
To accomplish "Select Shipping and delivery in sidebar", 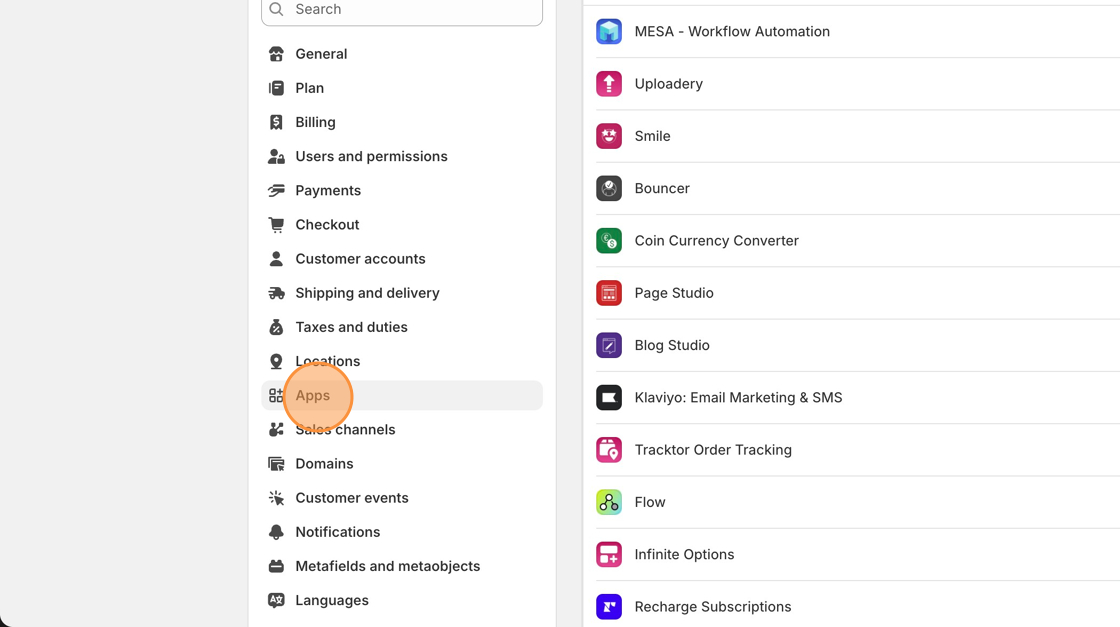I will 367,293.
